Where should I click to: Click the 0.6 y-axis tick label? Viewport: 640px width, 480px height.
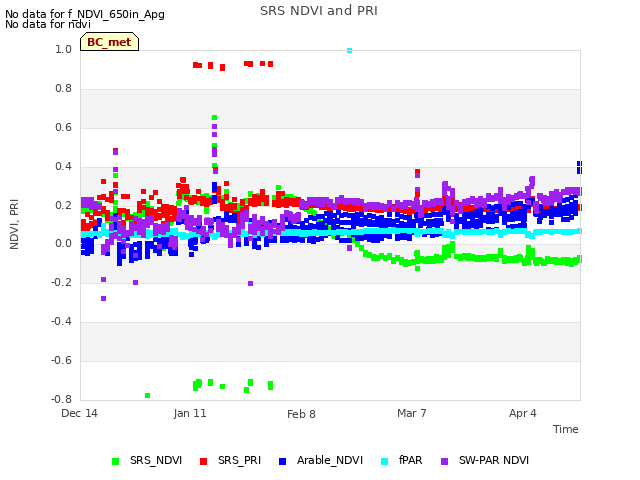63,127
